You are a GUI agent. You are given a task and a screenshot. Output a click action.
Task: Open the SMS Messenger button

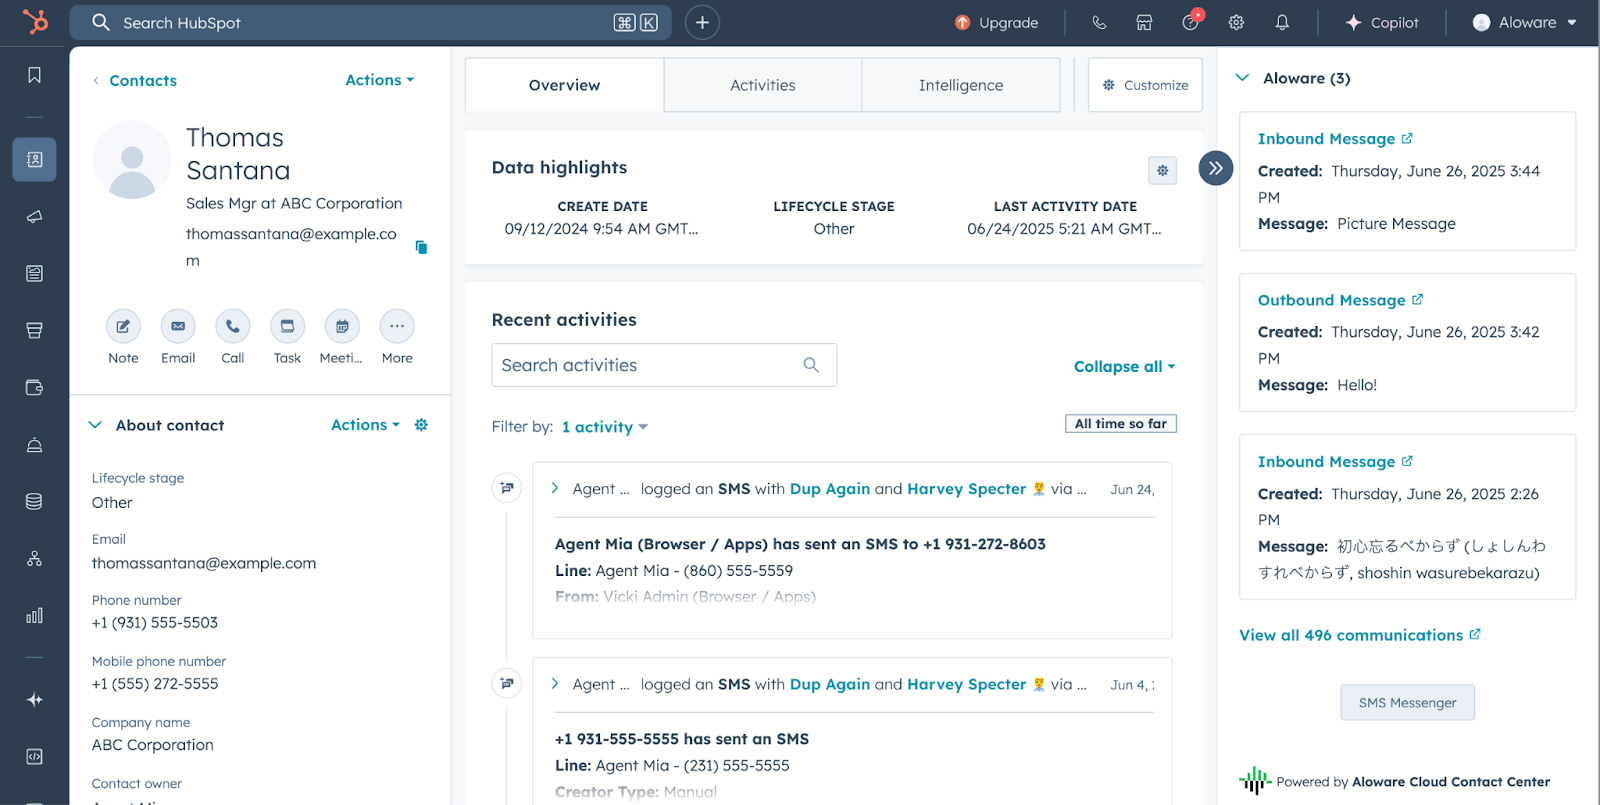click(x=1407, y=702)
